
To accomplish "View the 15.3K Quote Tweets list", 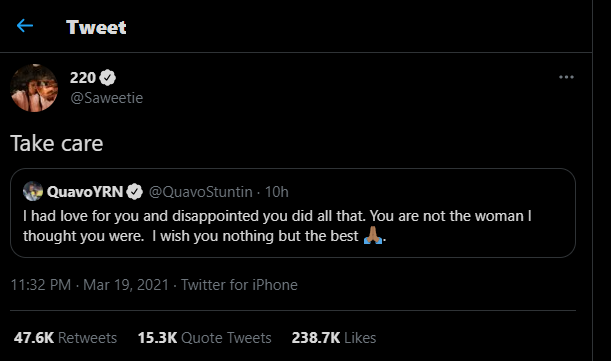I will [x=205, y=338].
